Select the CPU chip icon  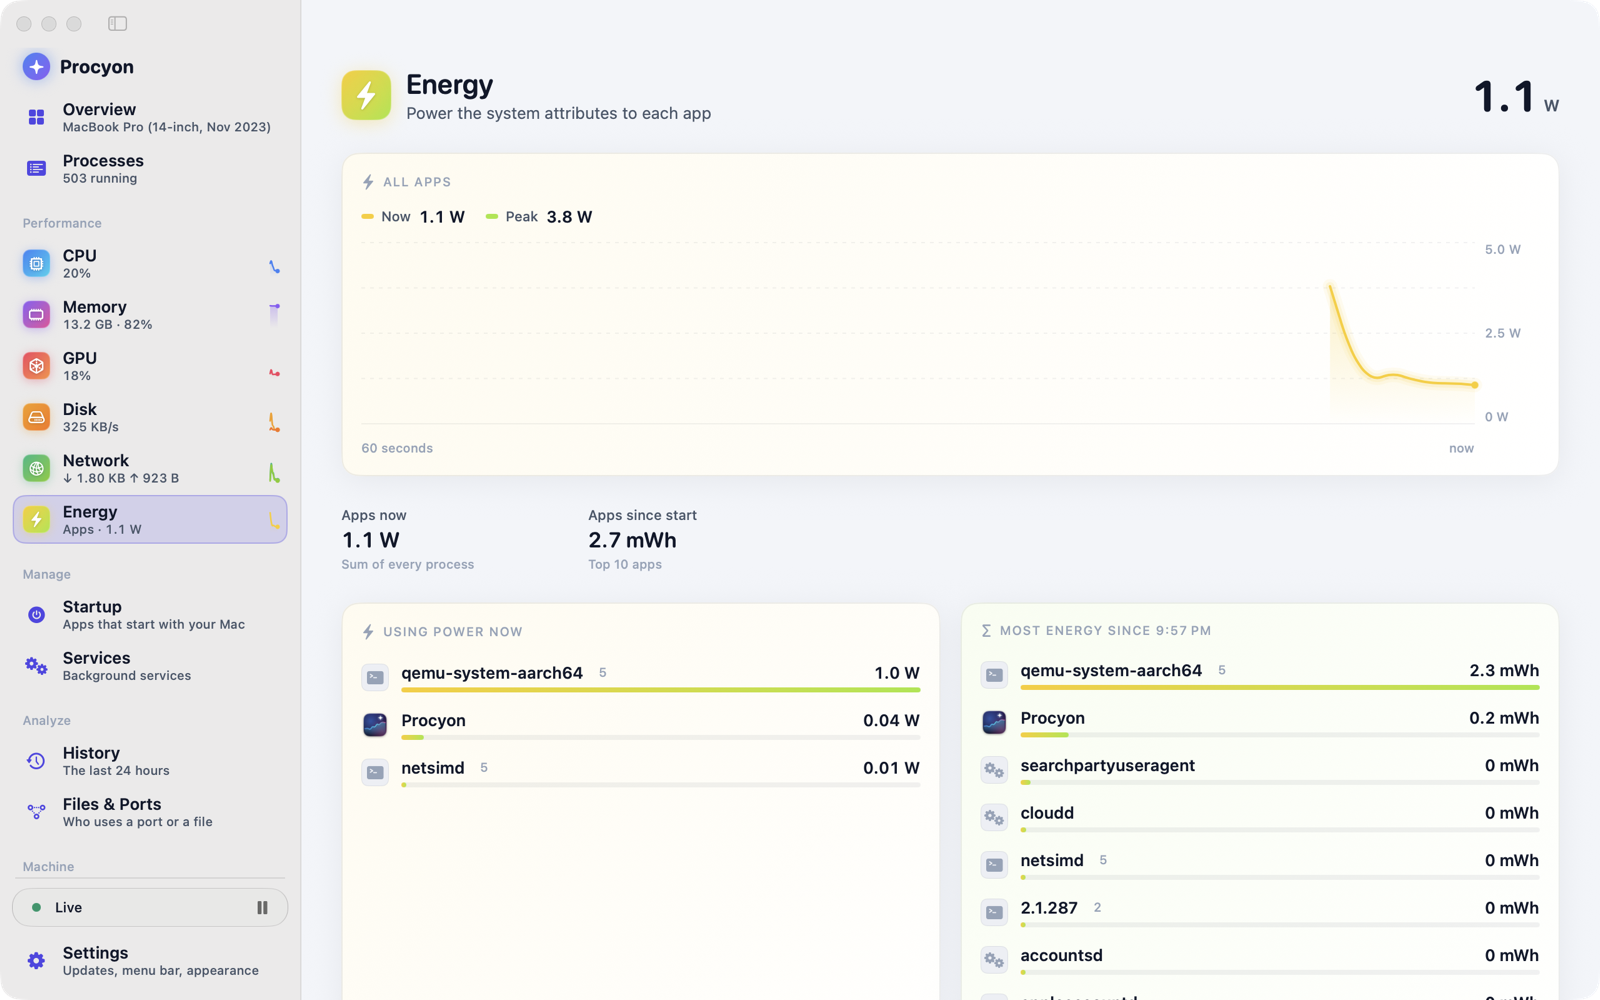(36, 264)
